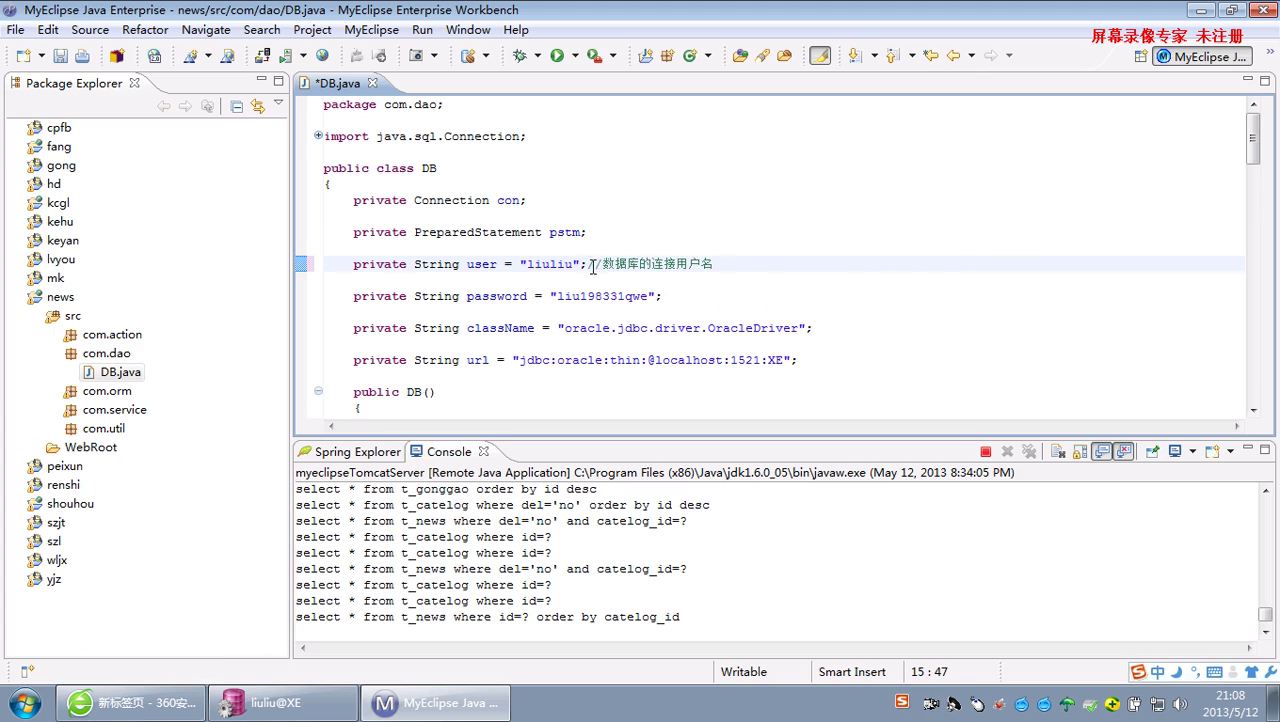The height and width of the screenshot is (722, 1280).
Task: Toggle Link with Editor in Package Explorer
Action: [257, 106]
